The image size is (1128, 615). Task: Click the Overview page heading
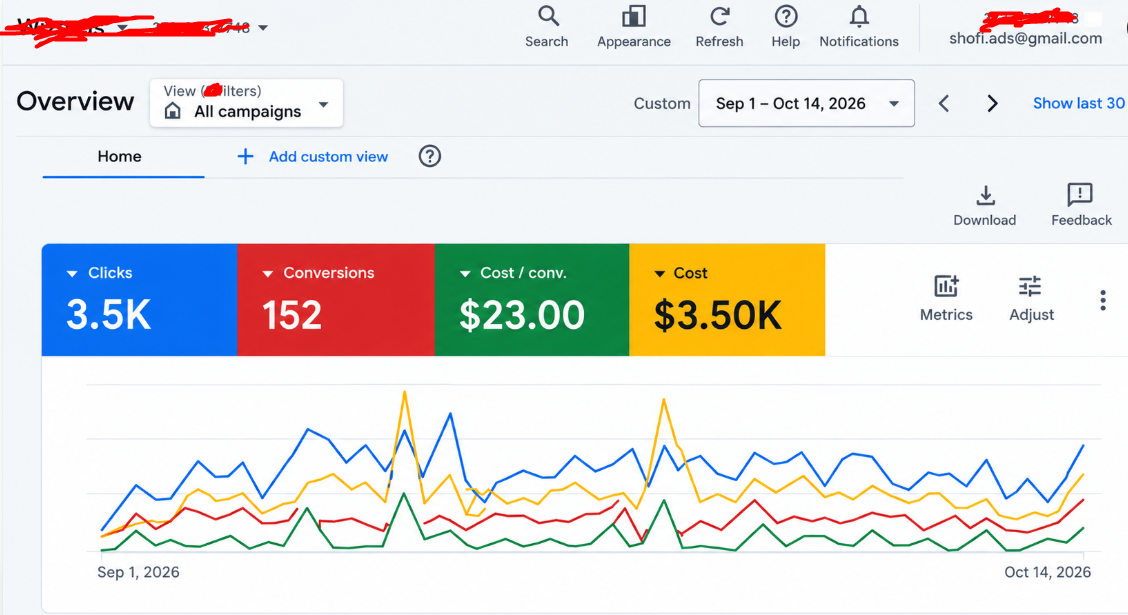coord(76,101)
